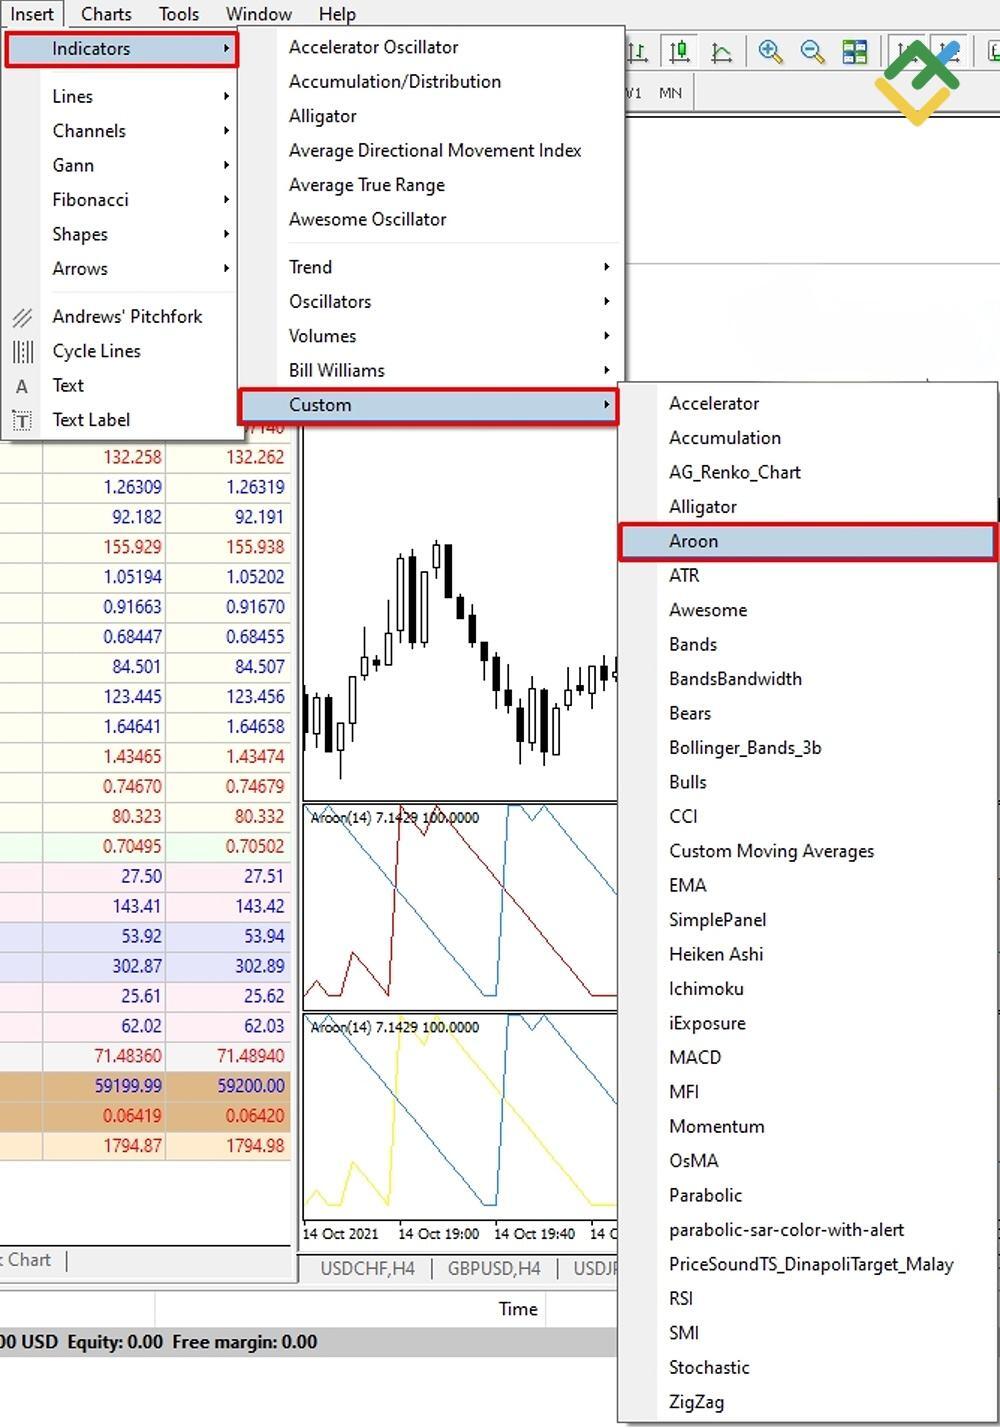Select parabolic-sar-color-with-alert indicator

point(808,1230)
